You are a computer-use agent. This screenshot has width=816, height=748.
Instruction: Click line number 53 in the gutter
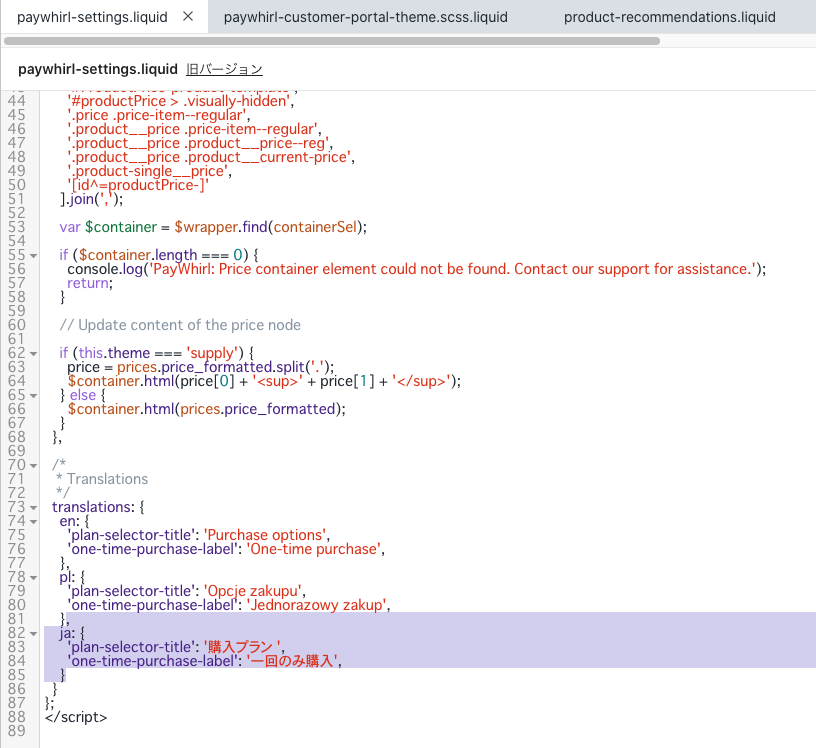(17, 227)
